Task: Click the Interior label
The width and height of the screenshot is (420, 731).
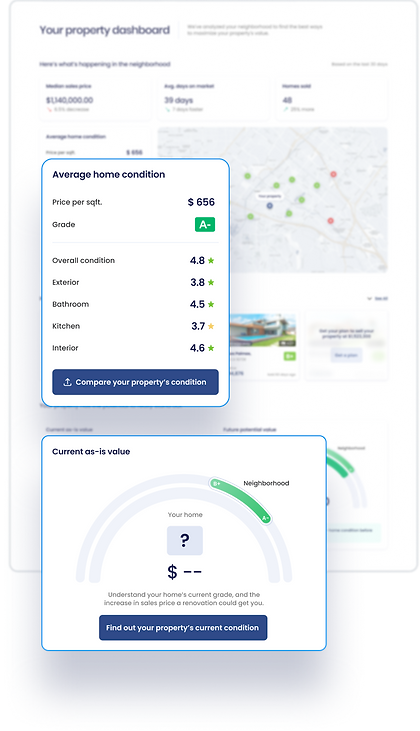Action: tap(65, 348)
